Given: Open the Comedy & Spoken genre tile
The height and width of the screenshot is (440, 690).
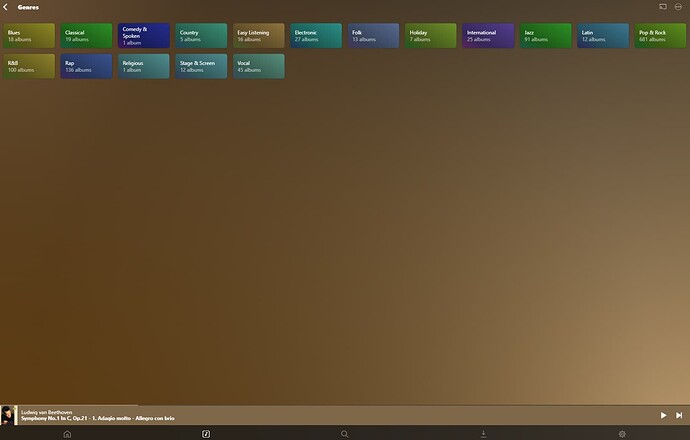Looking at the screenshot, I should [x=143, y=36].
